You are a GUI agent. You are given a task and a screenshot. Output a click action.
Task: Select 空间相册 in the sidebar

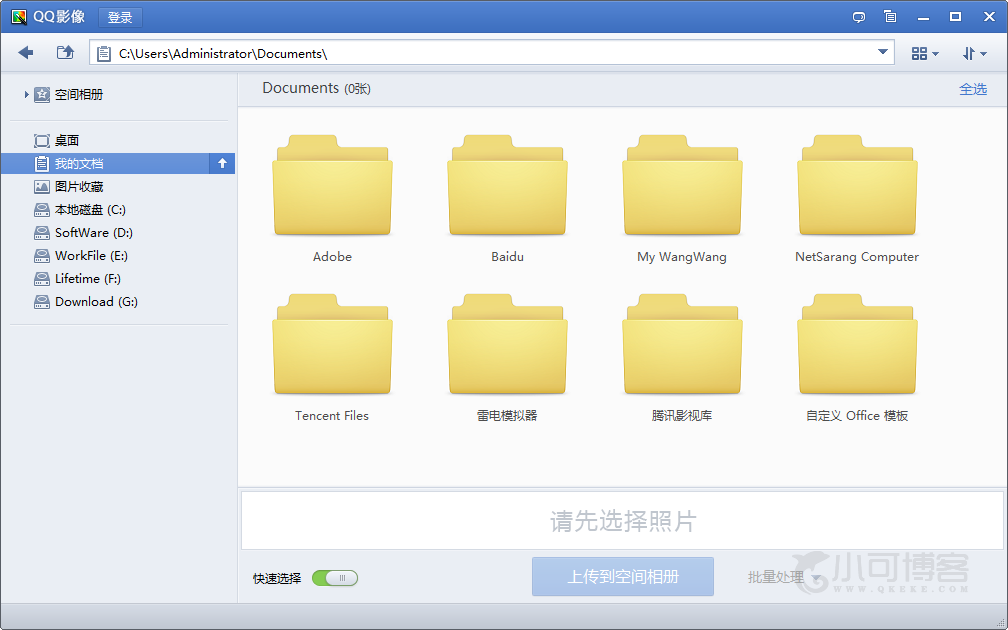coord(69,94)
